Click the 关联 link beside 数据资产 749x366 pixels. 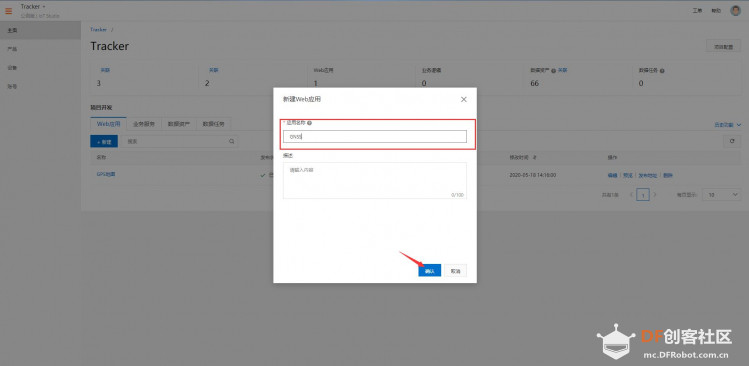(563, 70)
